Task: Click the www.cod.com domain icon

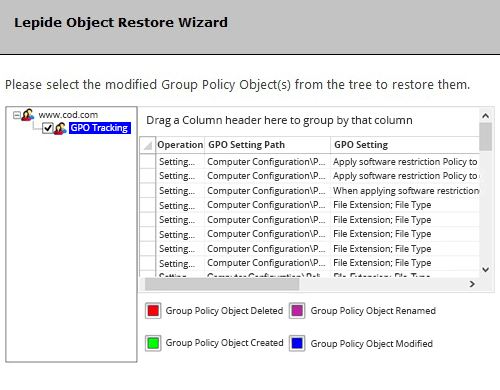Action: pyautogui.click(x=28, y=115)
